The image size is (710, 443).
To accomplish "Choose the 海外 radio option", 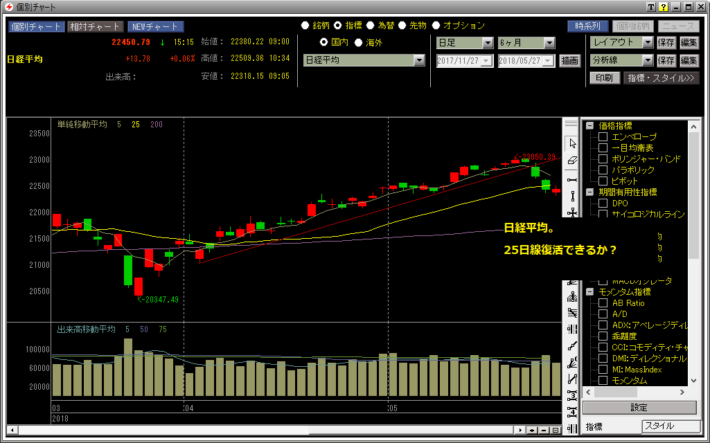I will (x=358, y=42).
